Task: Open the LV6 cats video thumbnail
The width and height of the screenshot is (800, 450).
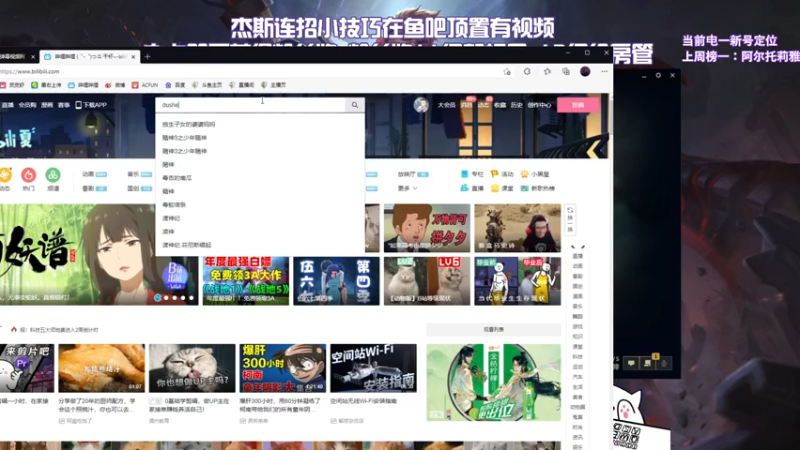Action: [x=427, y=281]
